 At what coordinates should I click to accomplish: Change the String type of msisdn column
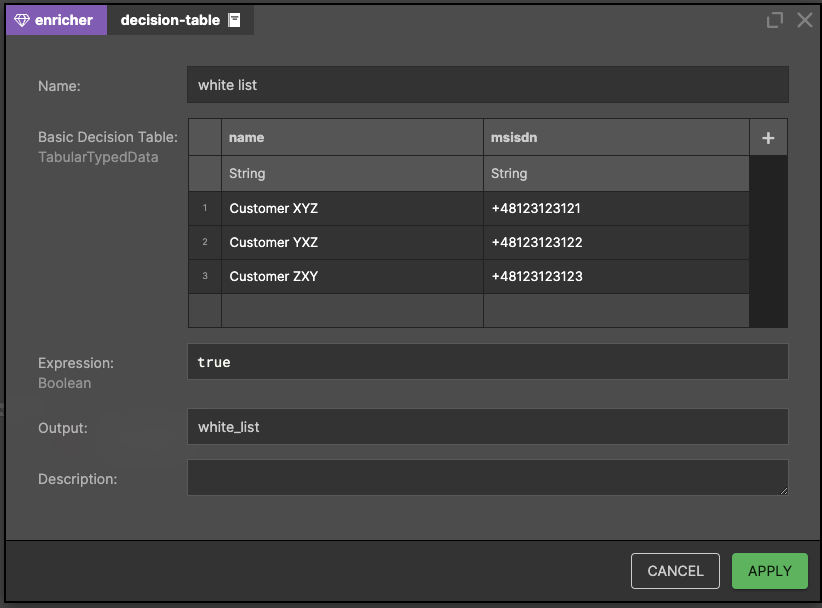616,173
